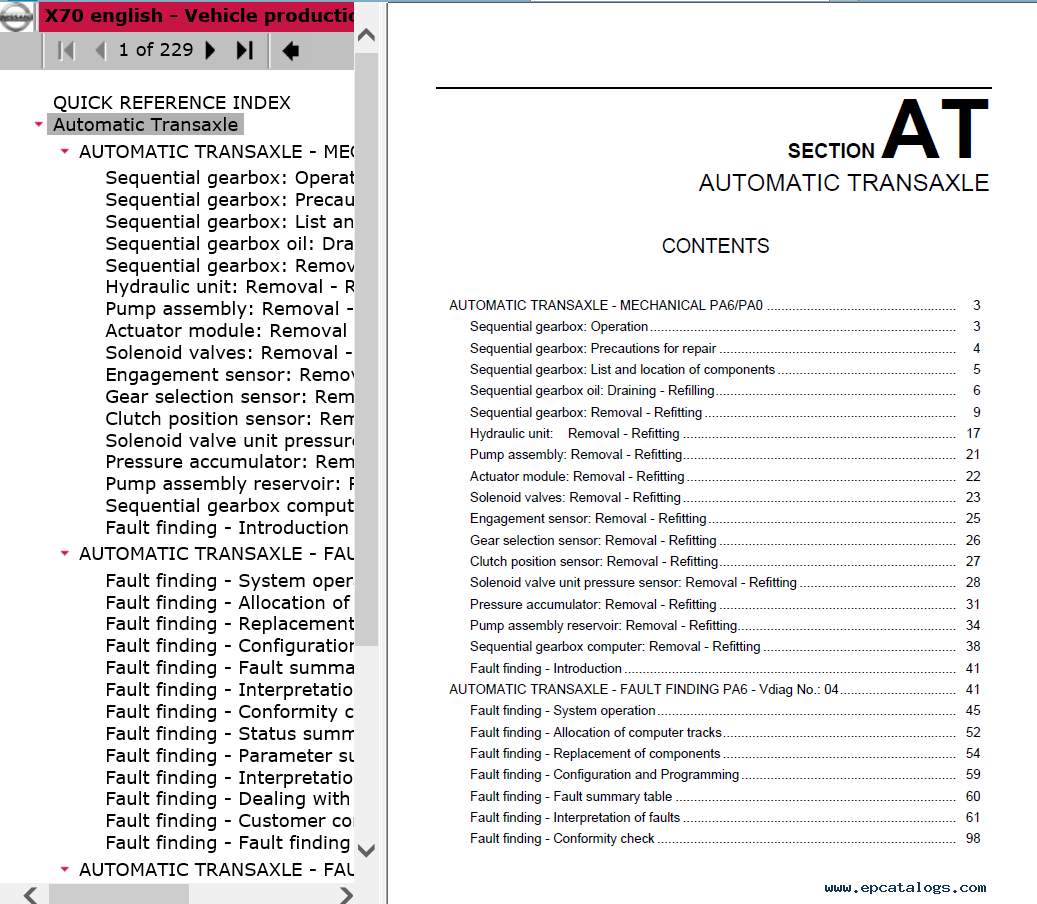Viewport: 1037px width, 904px height.
Task: Open Fault finding - Conformity check contents link
Action: [x=562, y=838]
